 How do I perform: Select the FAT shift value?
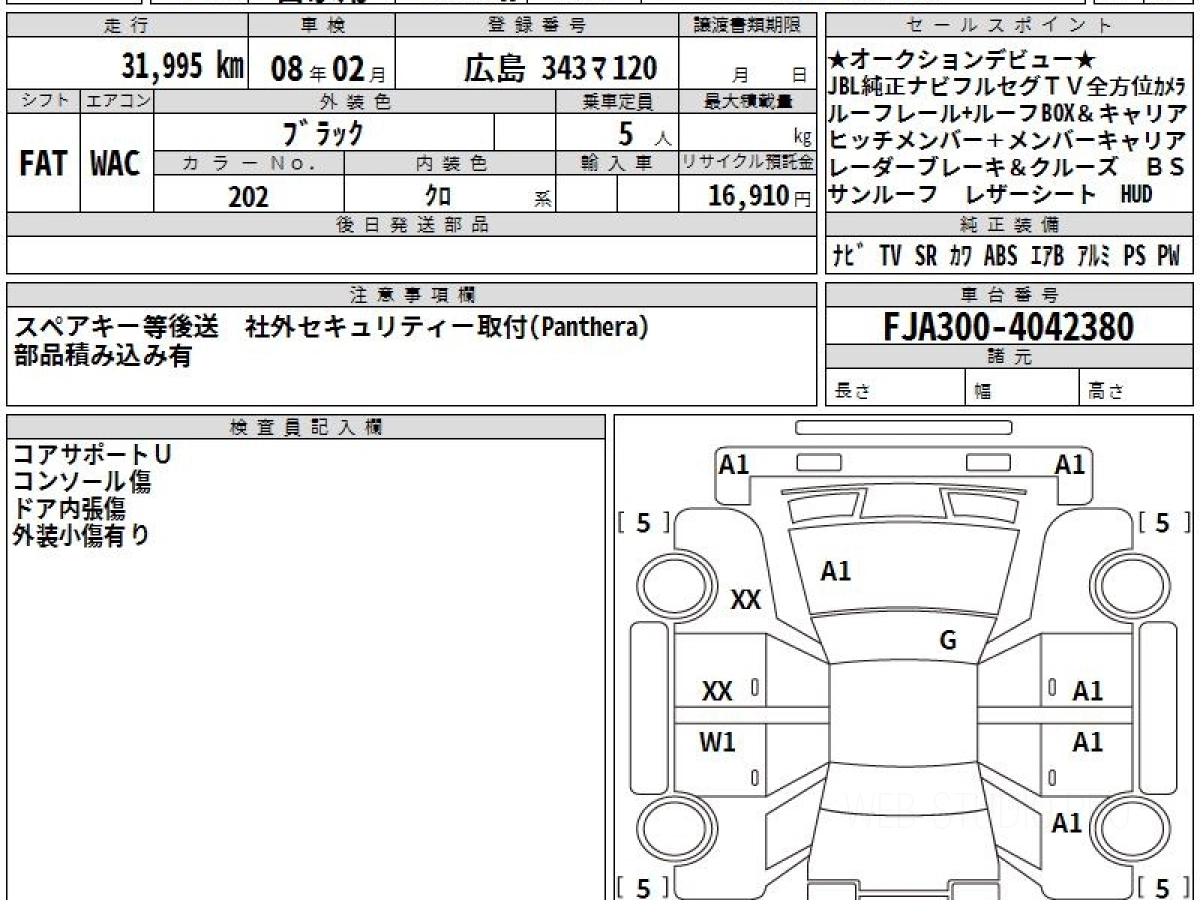[x=43, y=164]
